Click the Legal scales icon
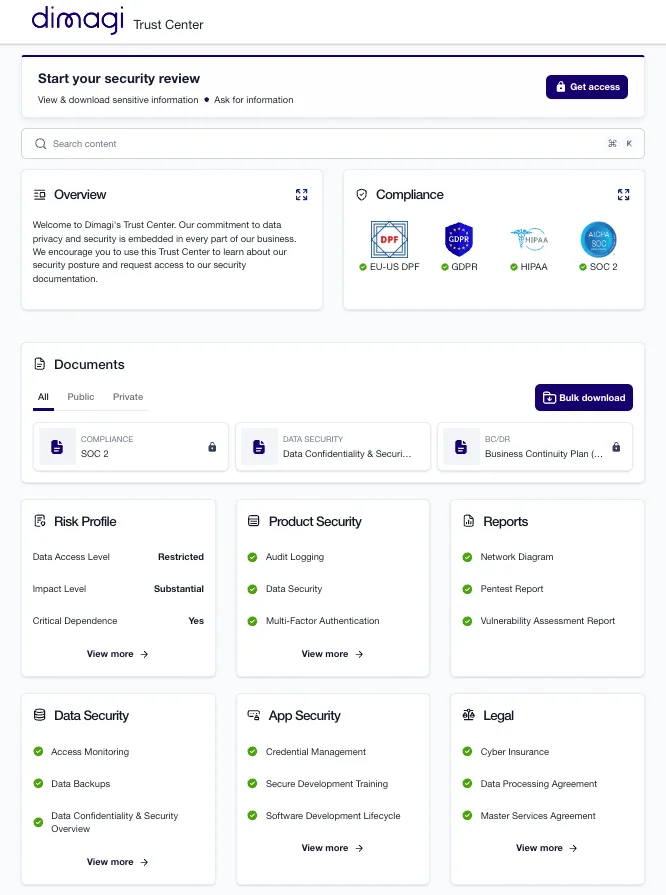Screen dimensions: 666x895 [469, 715]
